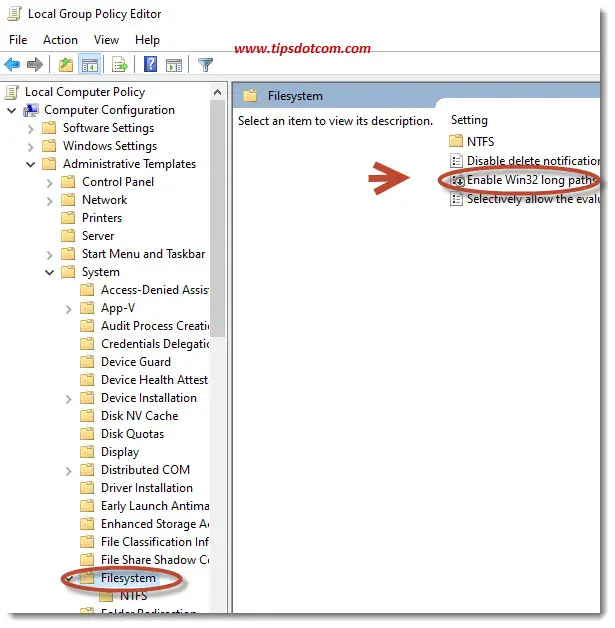Click the tree pane vertical scrollbar thumb

point(218,218)
